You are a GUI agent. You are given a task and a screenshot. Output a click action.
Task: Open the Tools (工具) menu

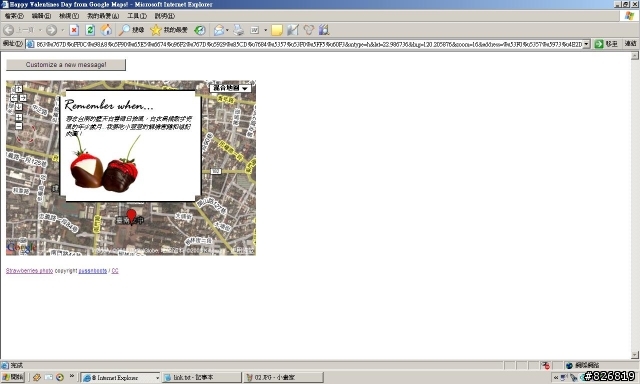(x=137, y=16)
